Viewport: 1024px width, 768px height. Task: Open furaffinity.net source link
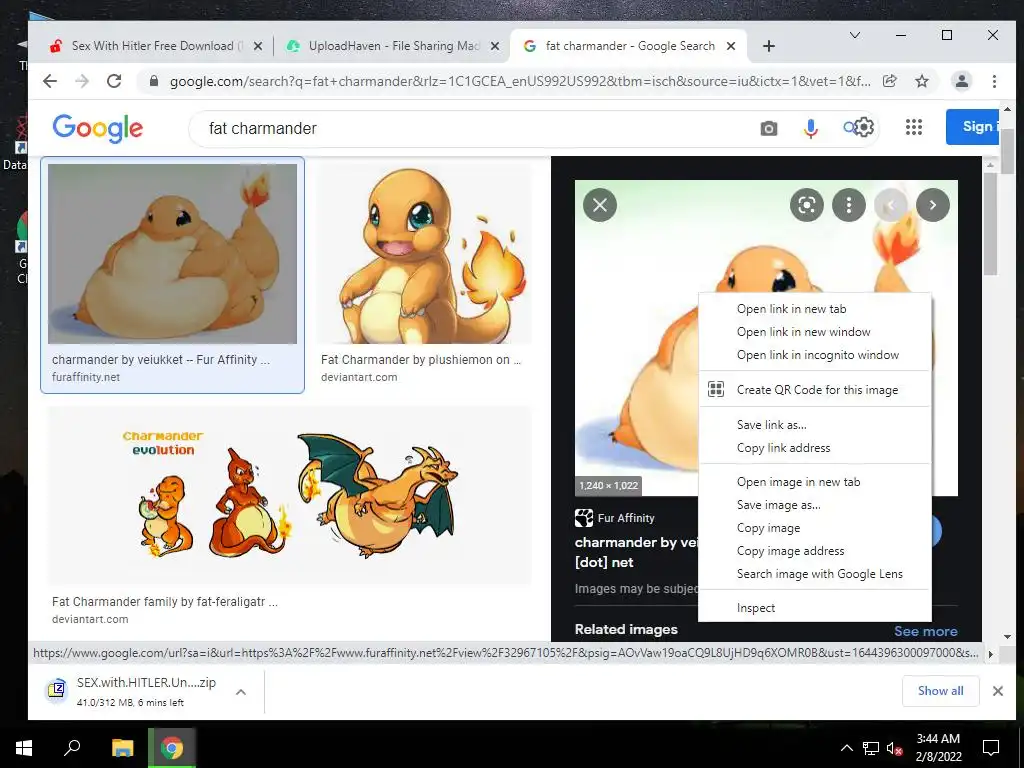coord(86,377)
